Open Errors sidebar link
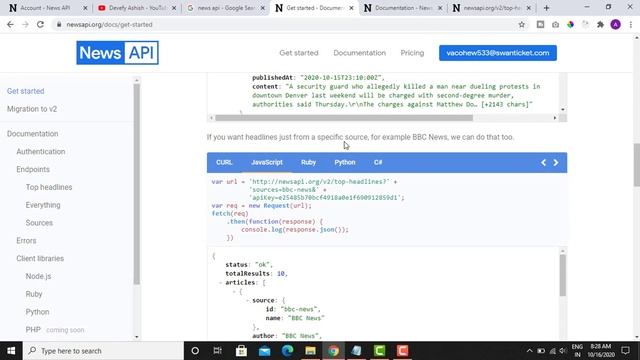640x360 pixels. coord(27,241)
